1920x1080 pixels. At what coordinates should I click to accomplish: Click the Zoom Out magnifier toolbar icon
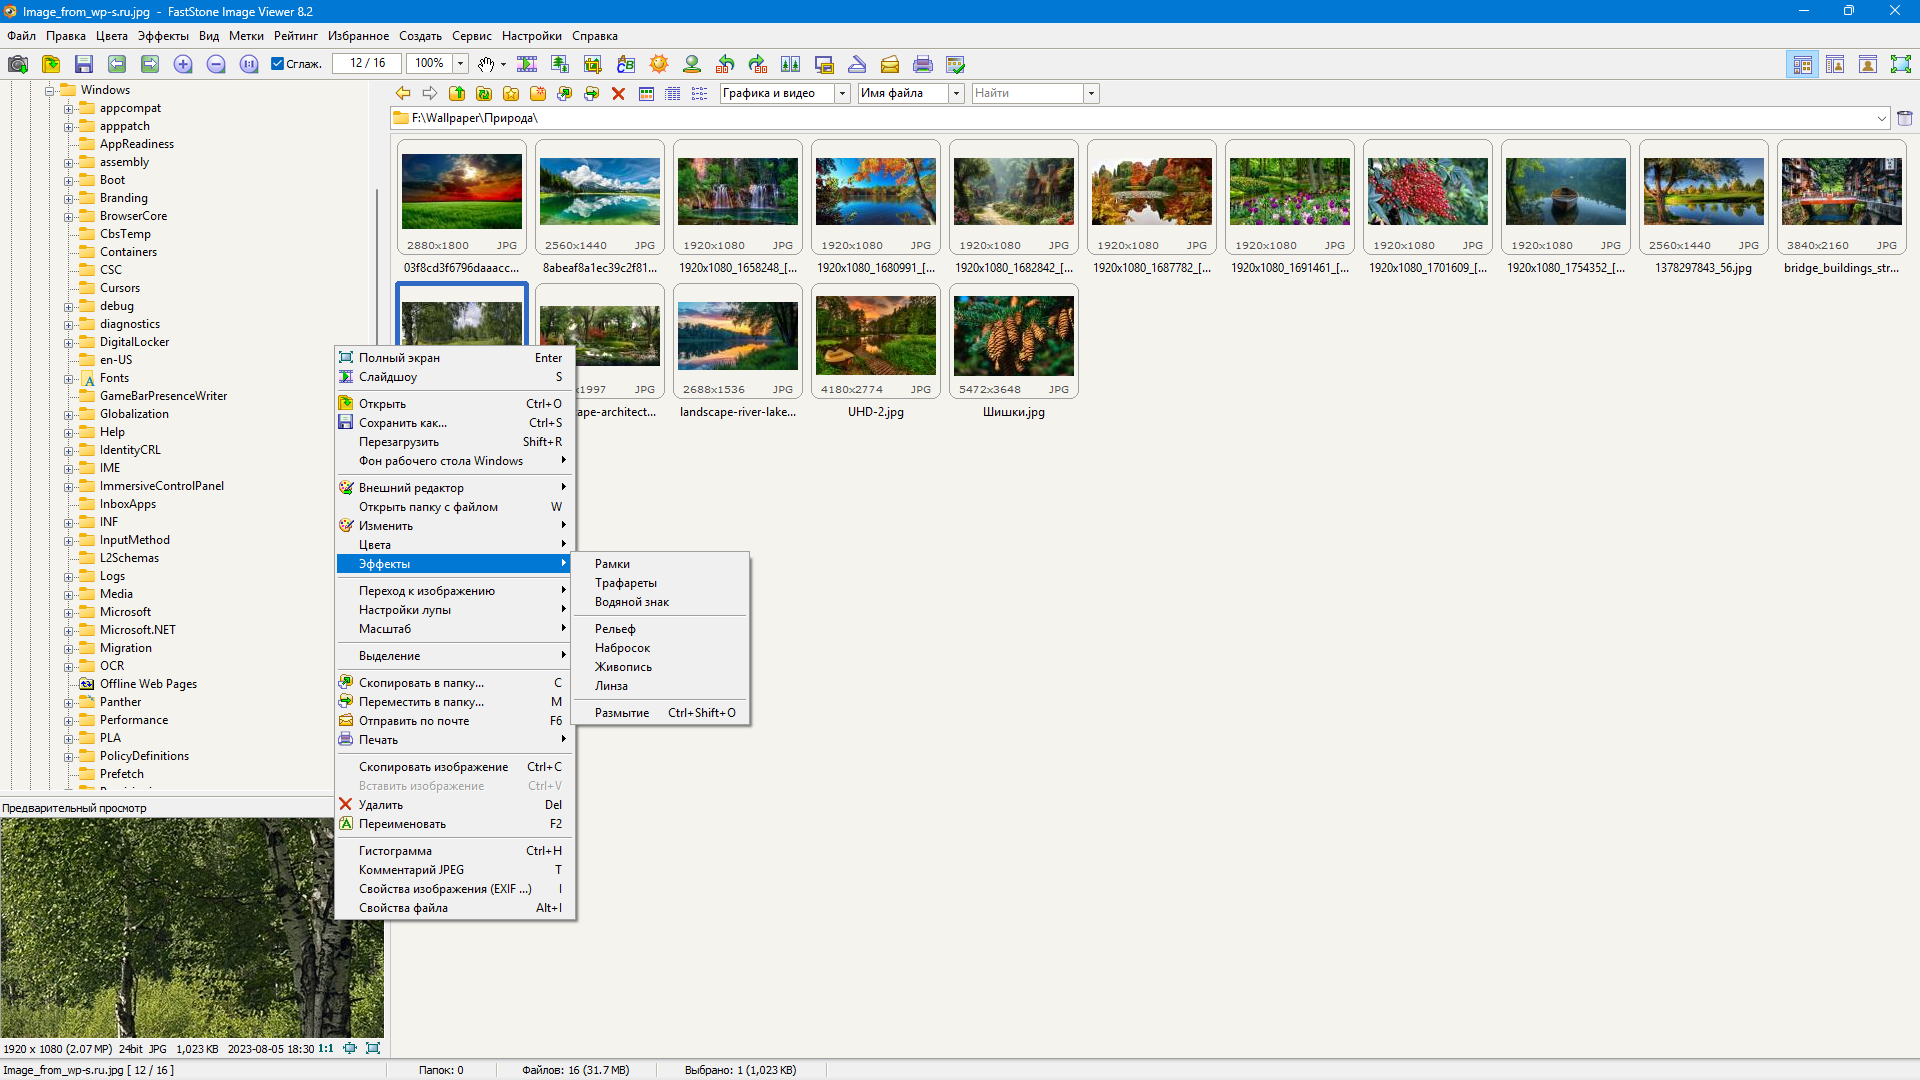click(x=216, y=64)
